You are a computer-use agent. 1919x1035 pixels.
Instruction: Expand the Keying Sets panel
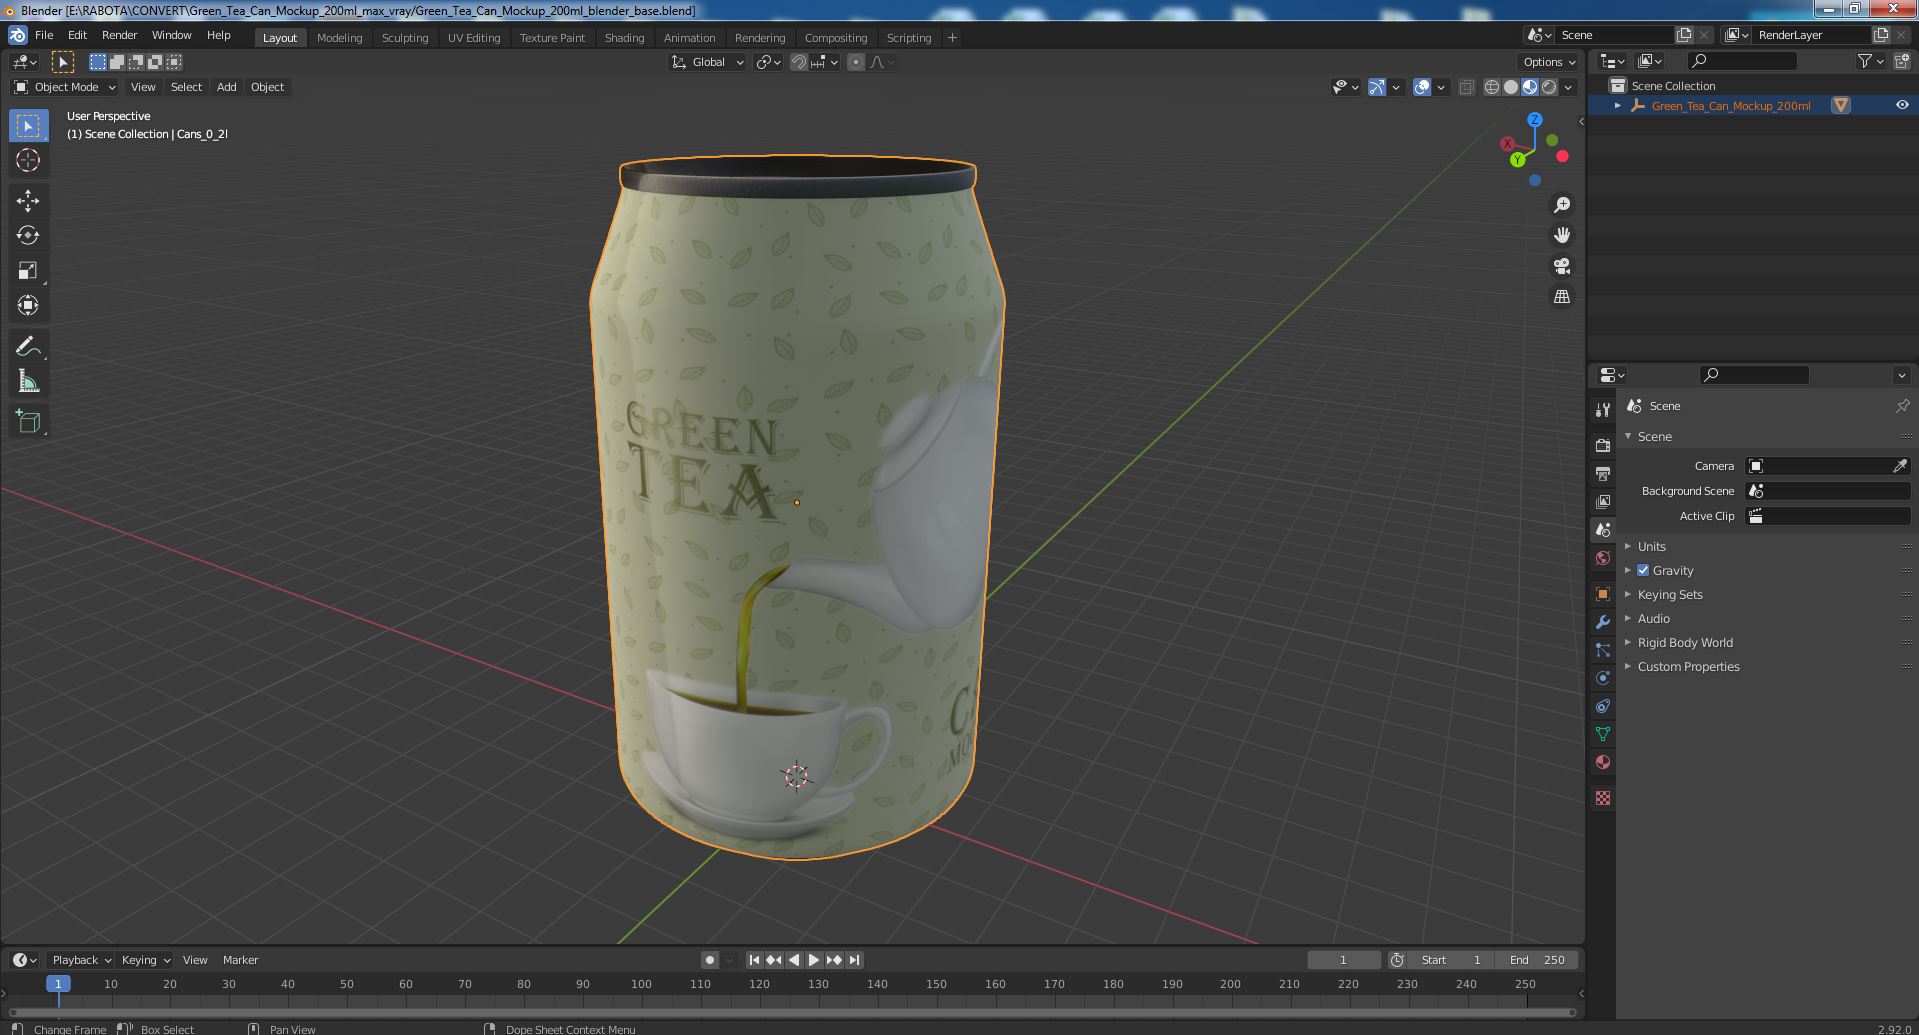pyautogui.click(x=1669, y=594)
